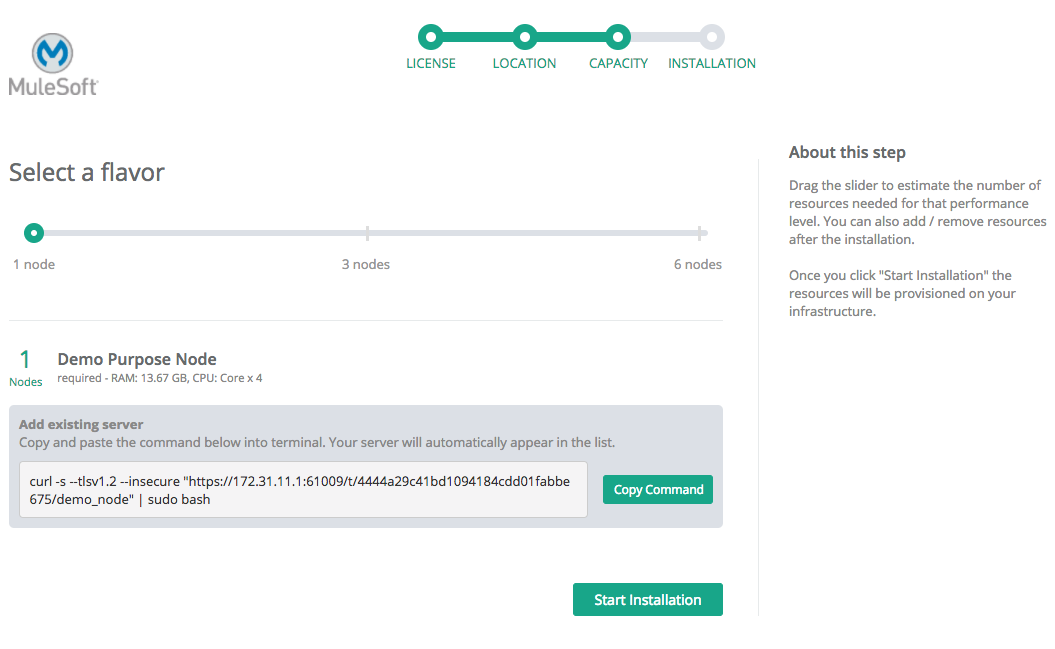Select the LICENSE step label

tap(430, 63)
